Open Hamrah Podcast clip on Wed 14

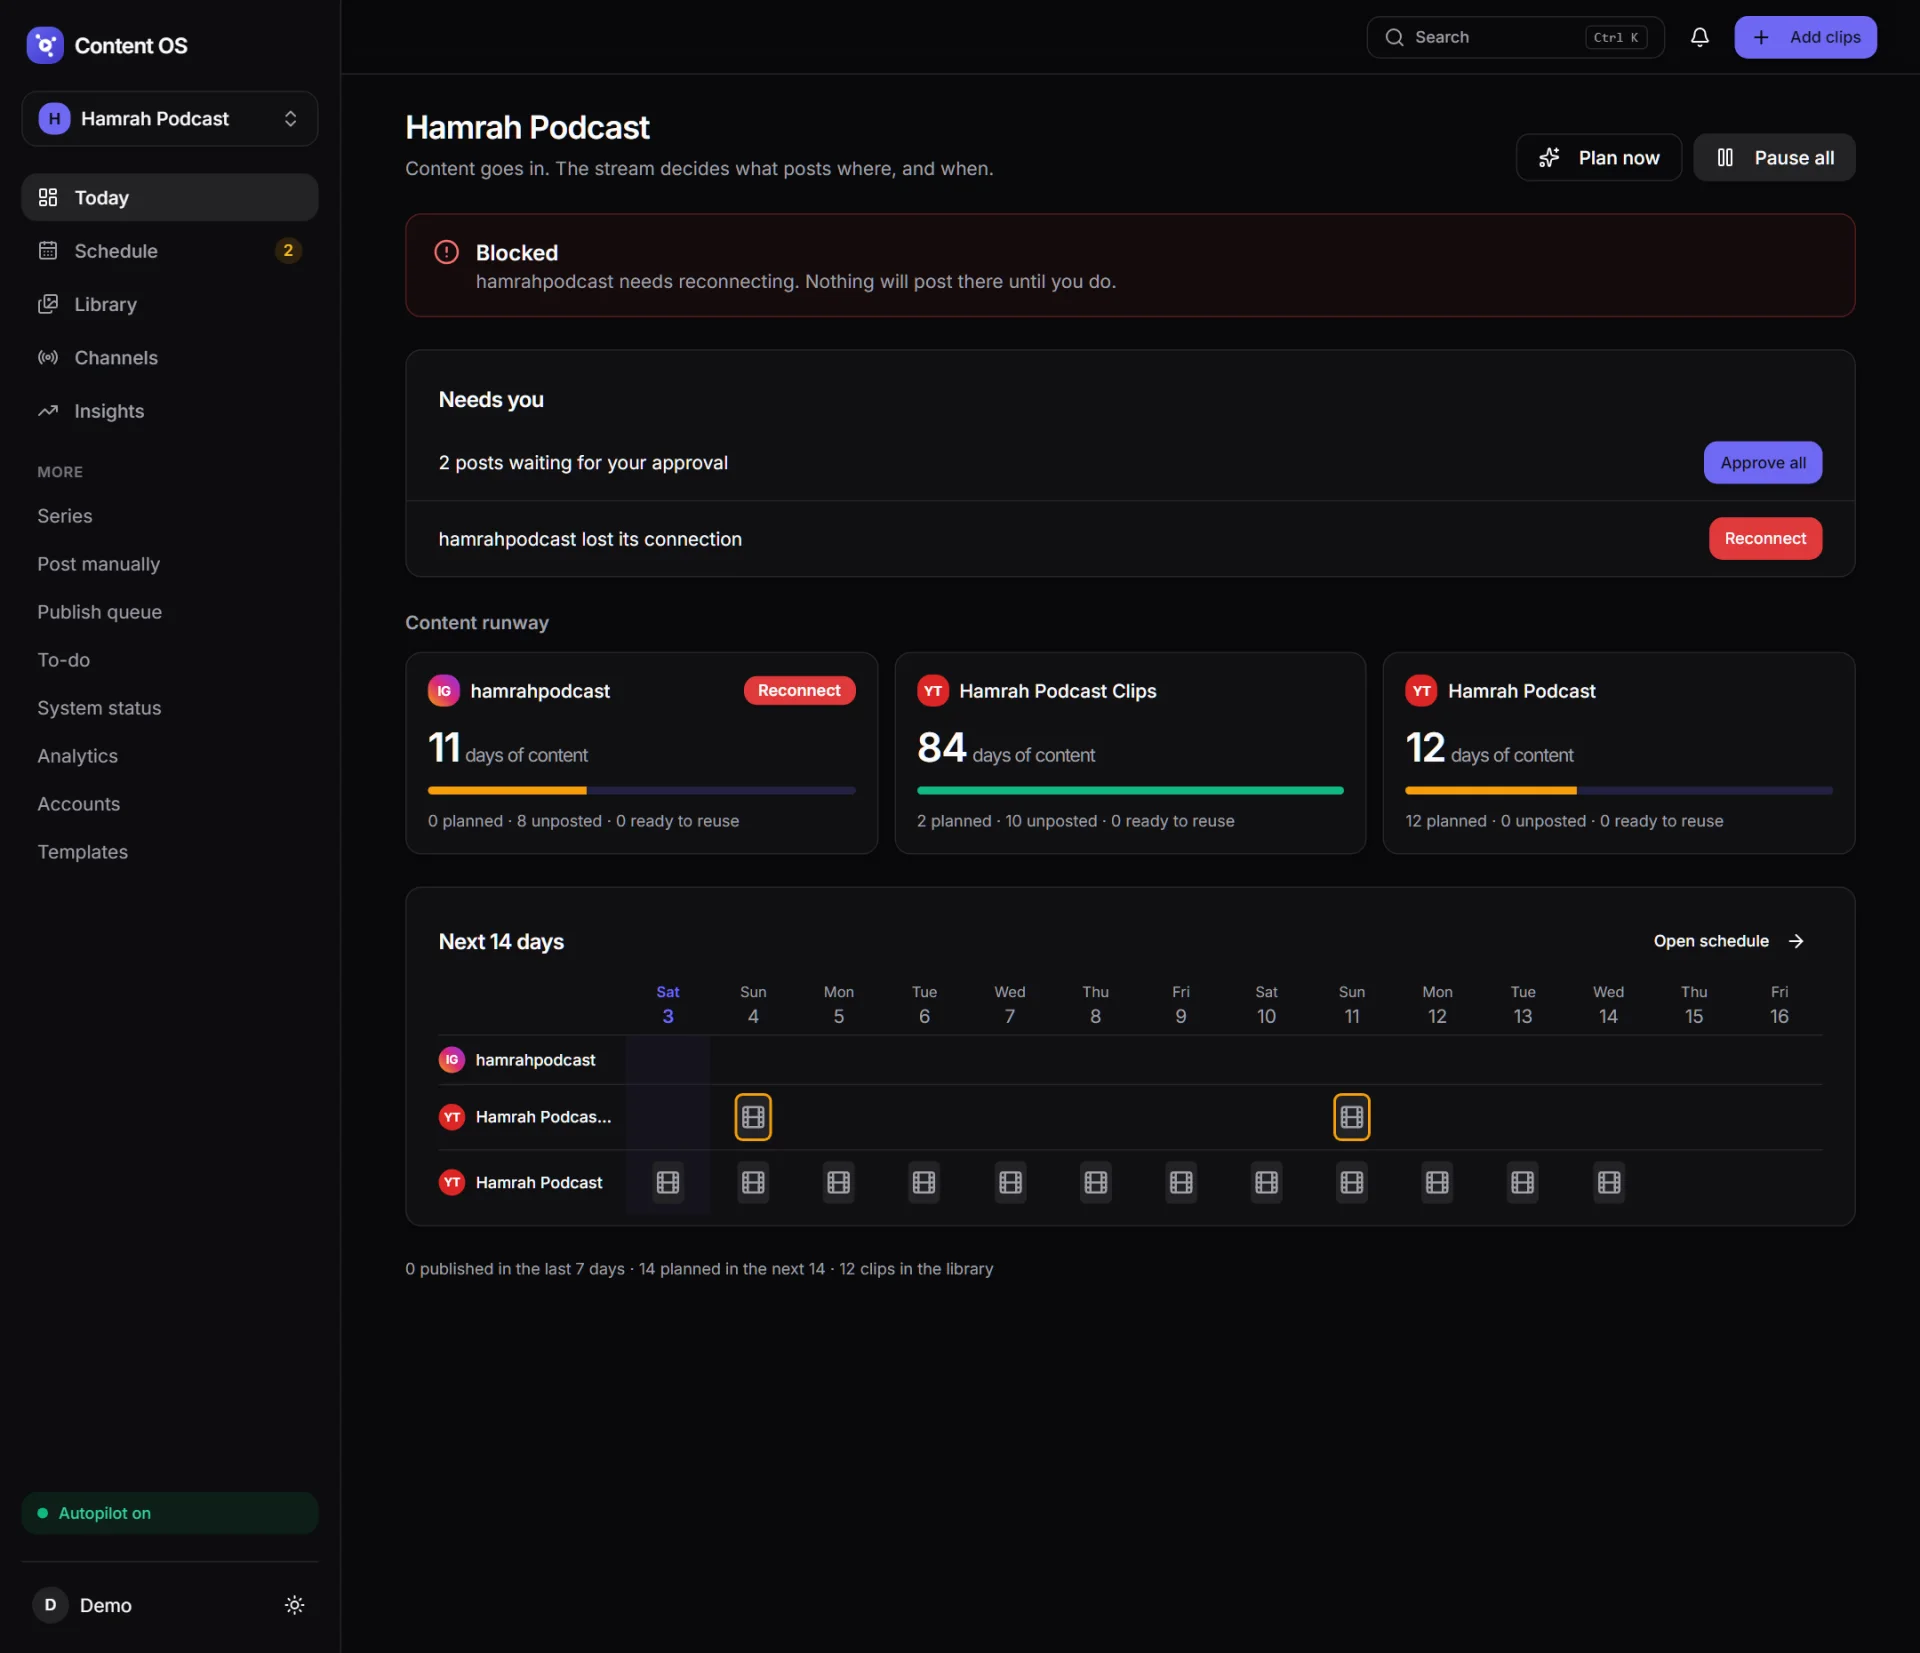point(1608,1183)
